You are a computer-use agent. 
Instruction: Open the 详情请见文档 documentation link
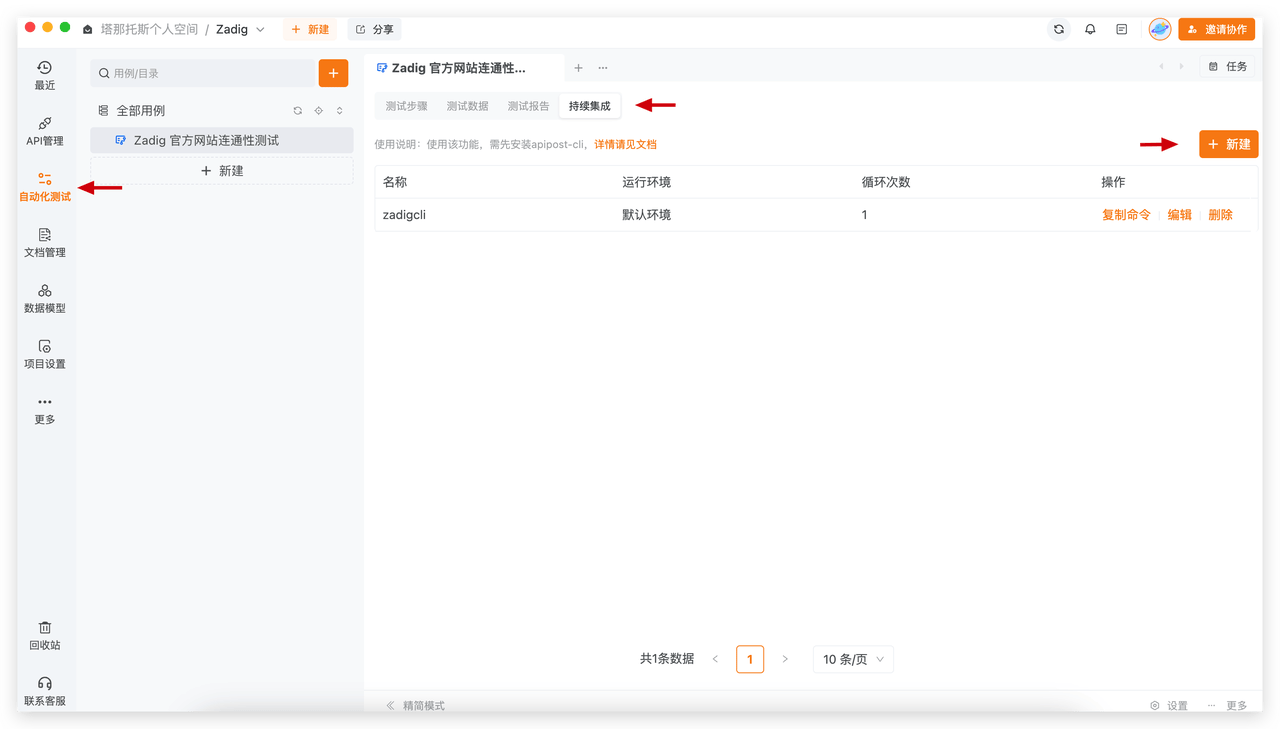pyautogui.click(x=625, y=145)
